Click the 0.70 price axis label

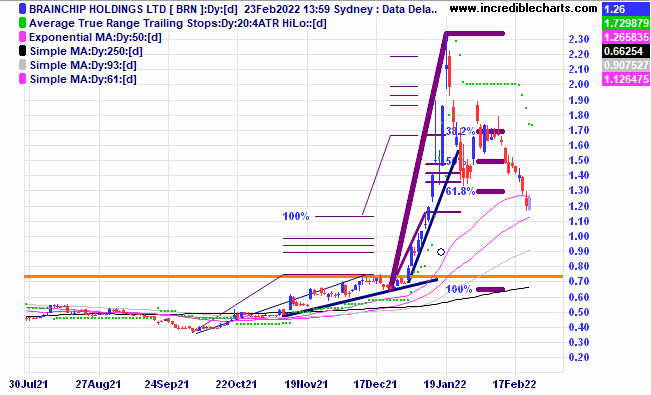tap(579, 281)
